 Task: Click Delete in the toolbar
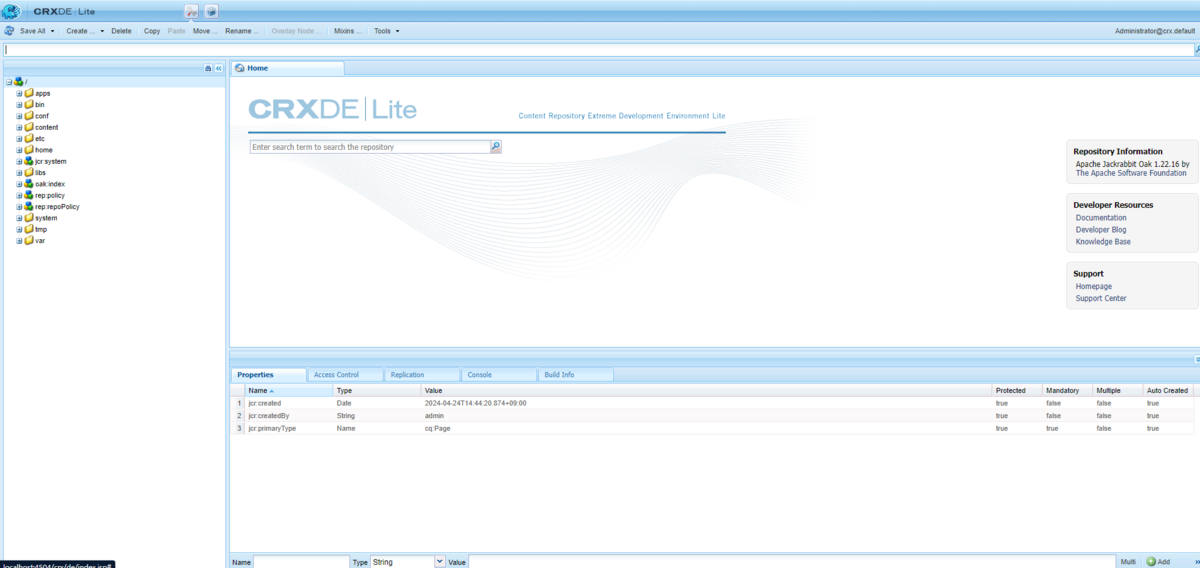click(x=121, y=31)
